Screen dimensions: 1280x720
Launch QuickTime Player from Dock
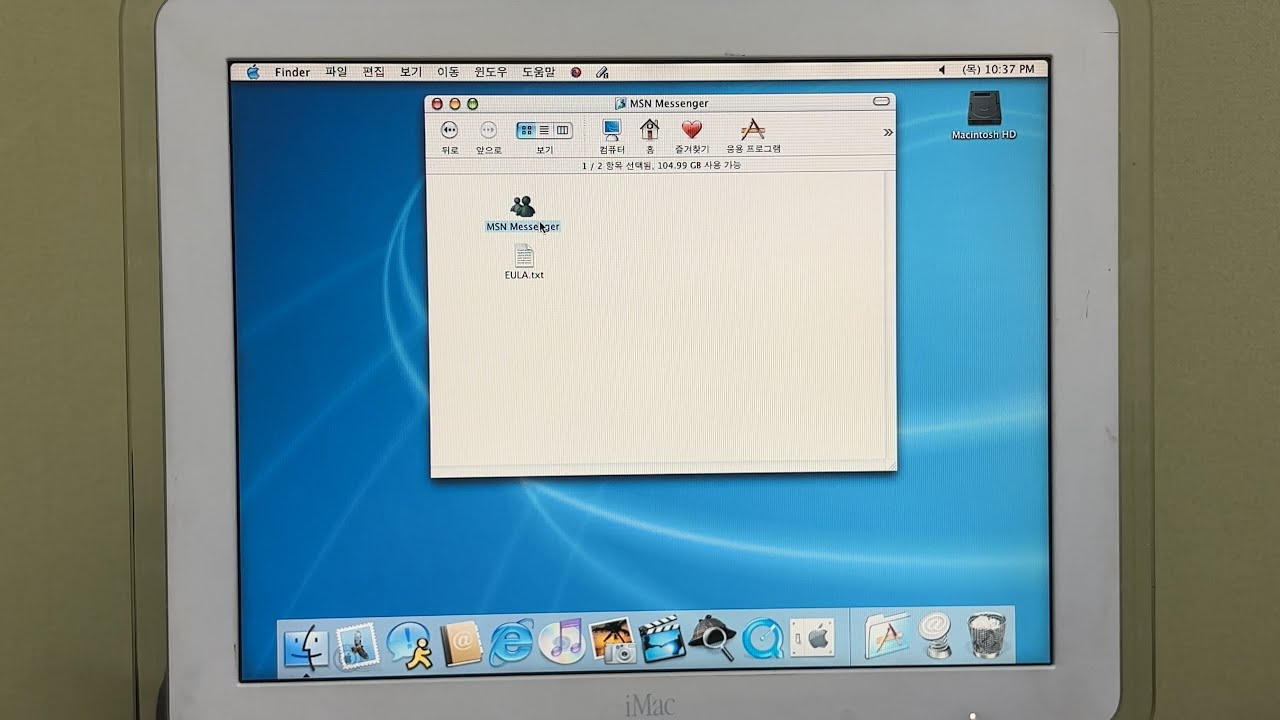(x=765, y=638)
